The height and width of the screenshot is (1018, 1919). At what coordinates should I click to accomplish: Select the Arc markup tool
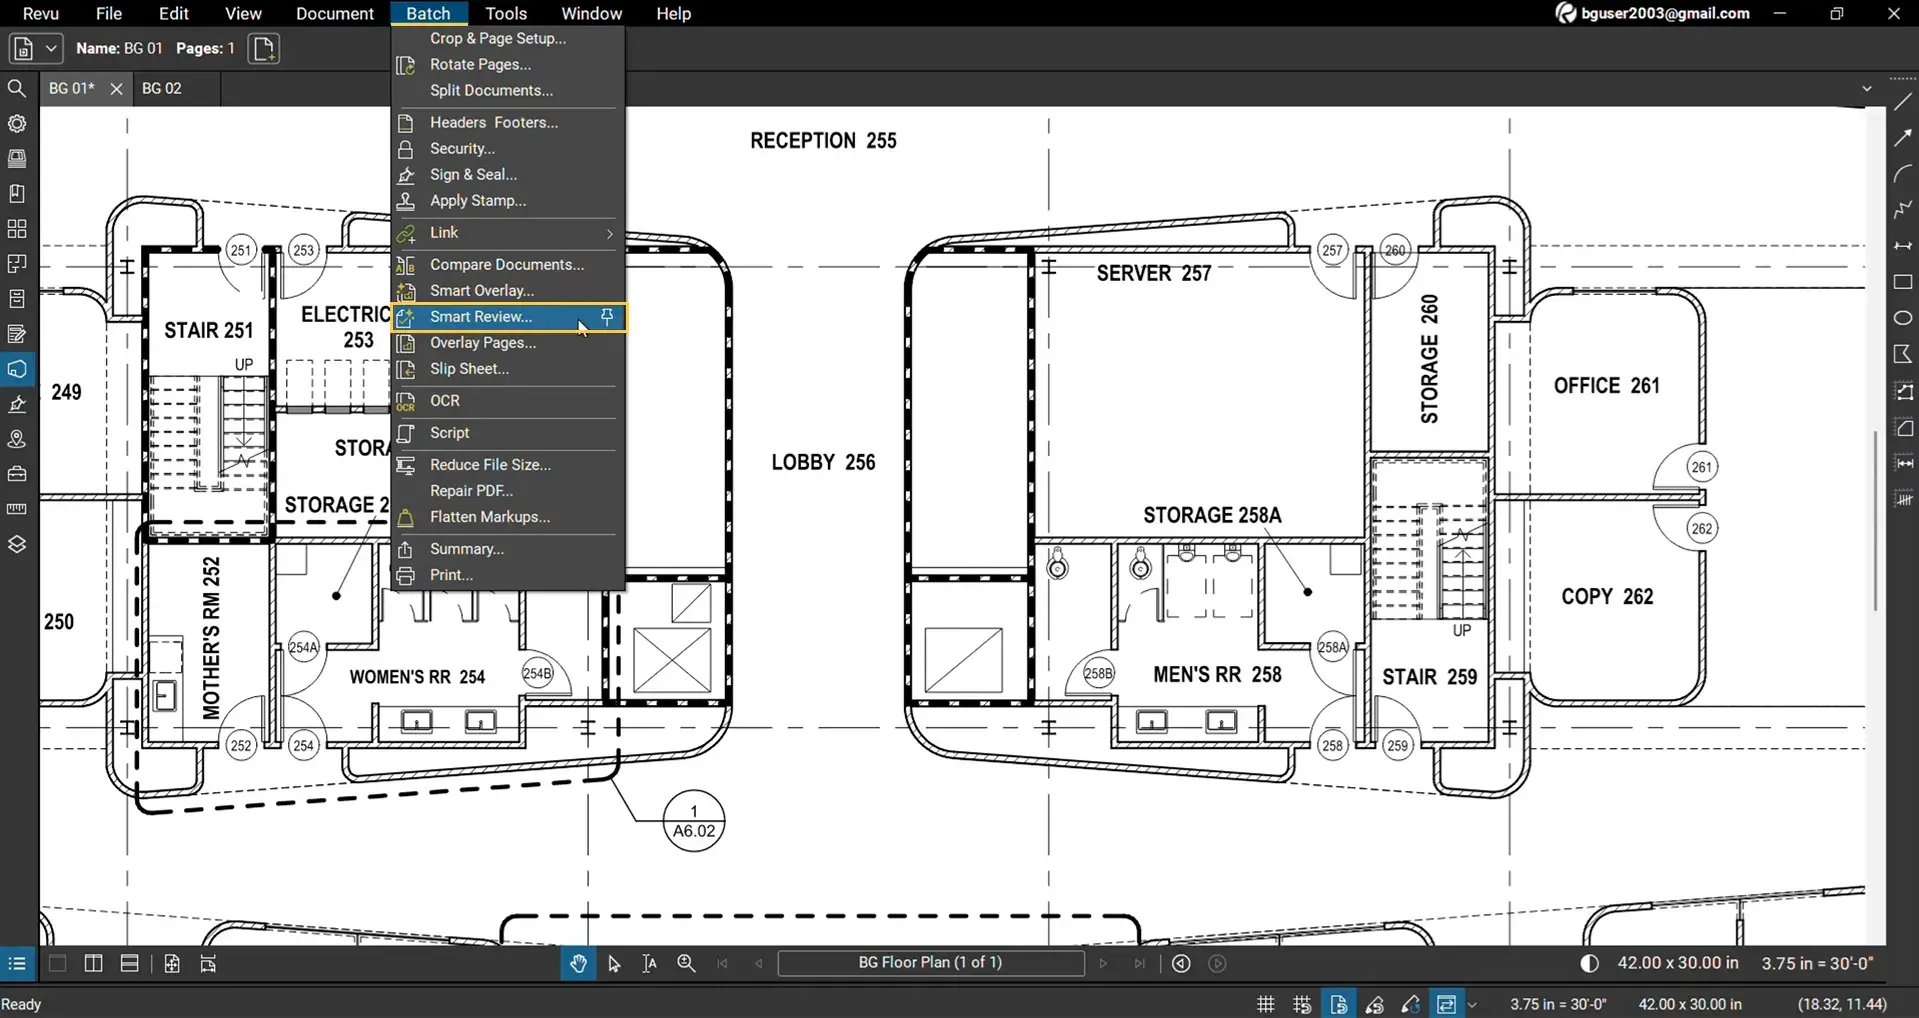coord(1903,174)
